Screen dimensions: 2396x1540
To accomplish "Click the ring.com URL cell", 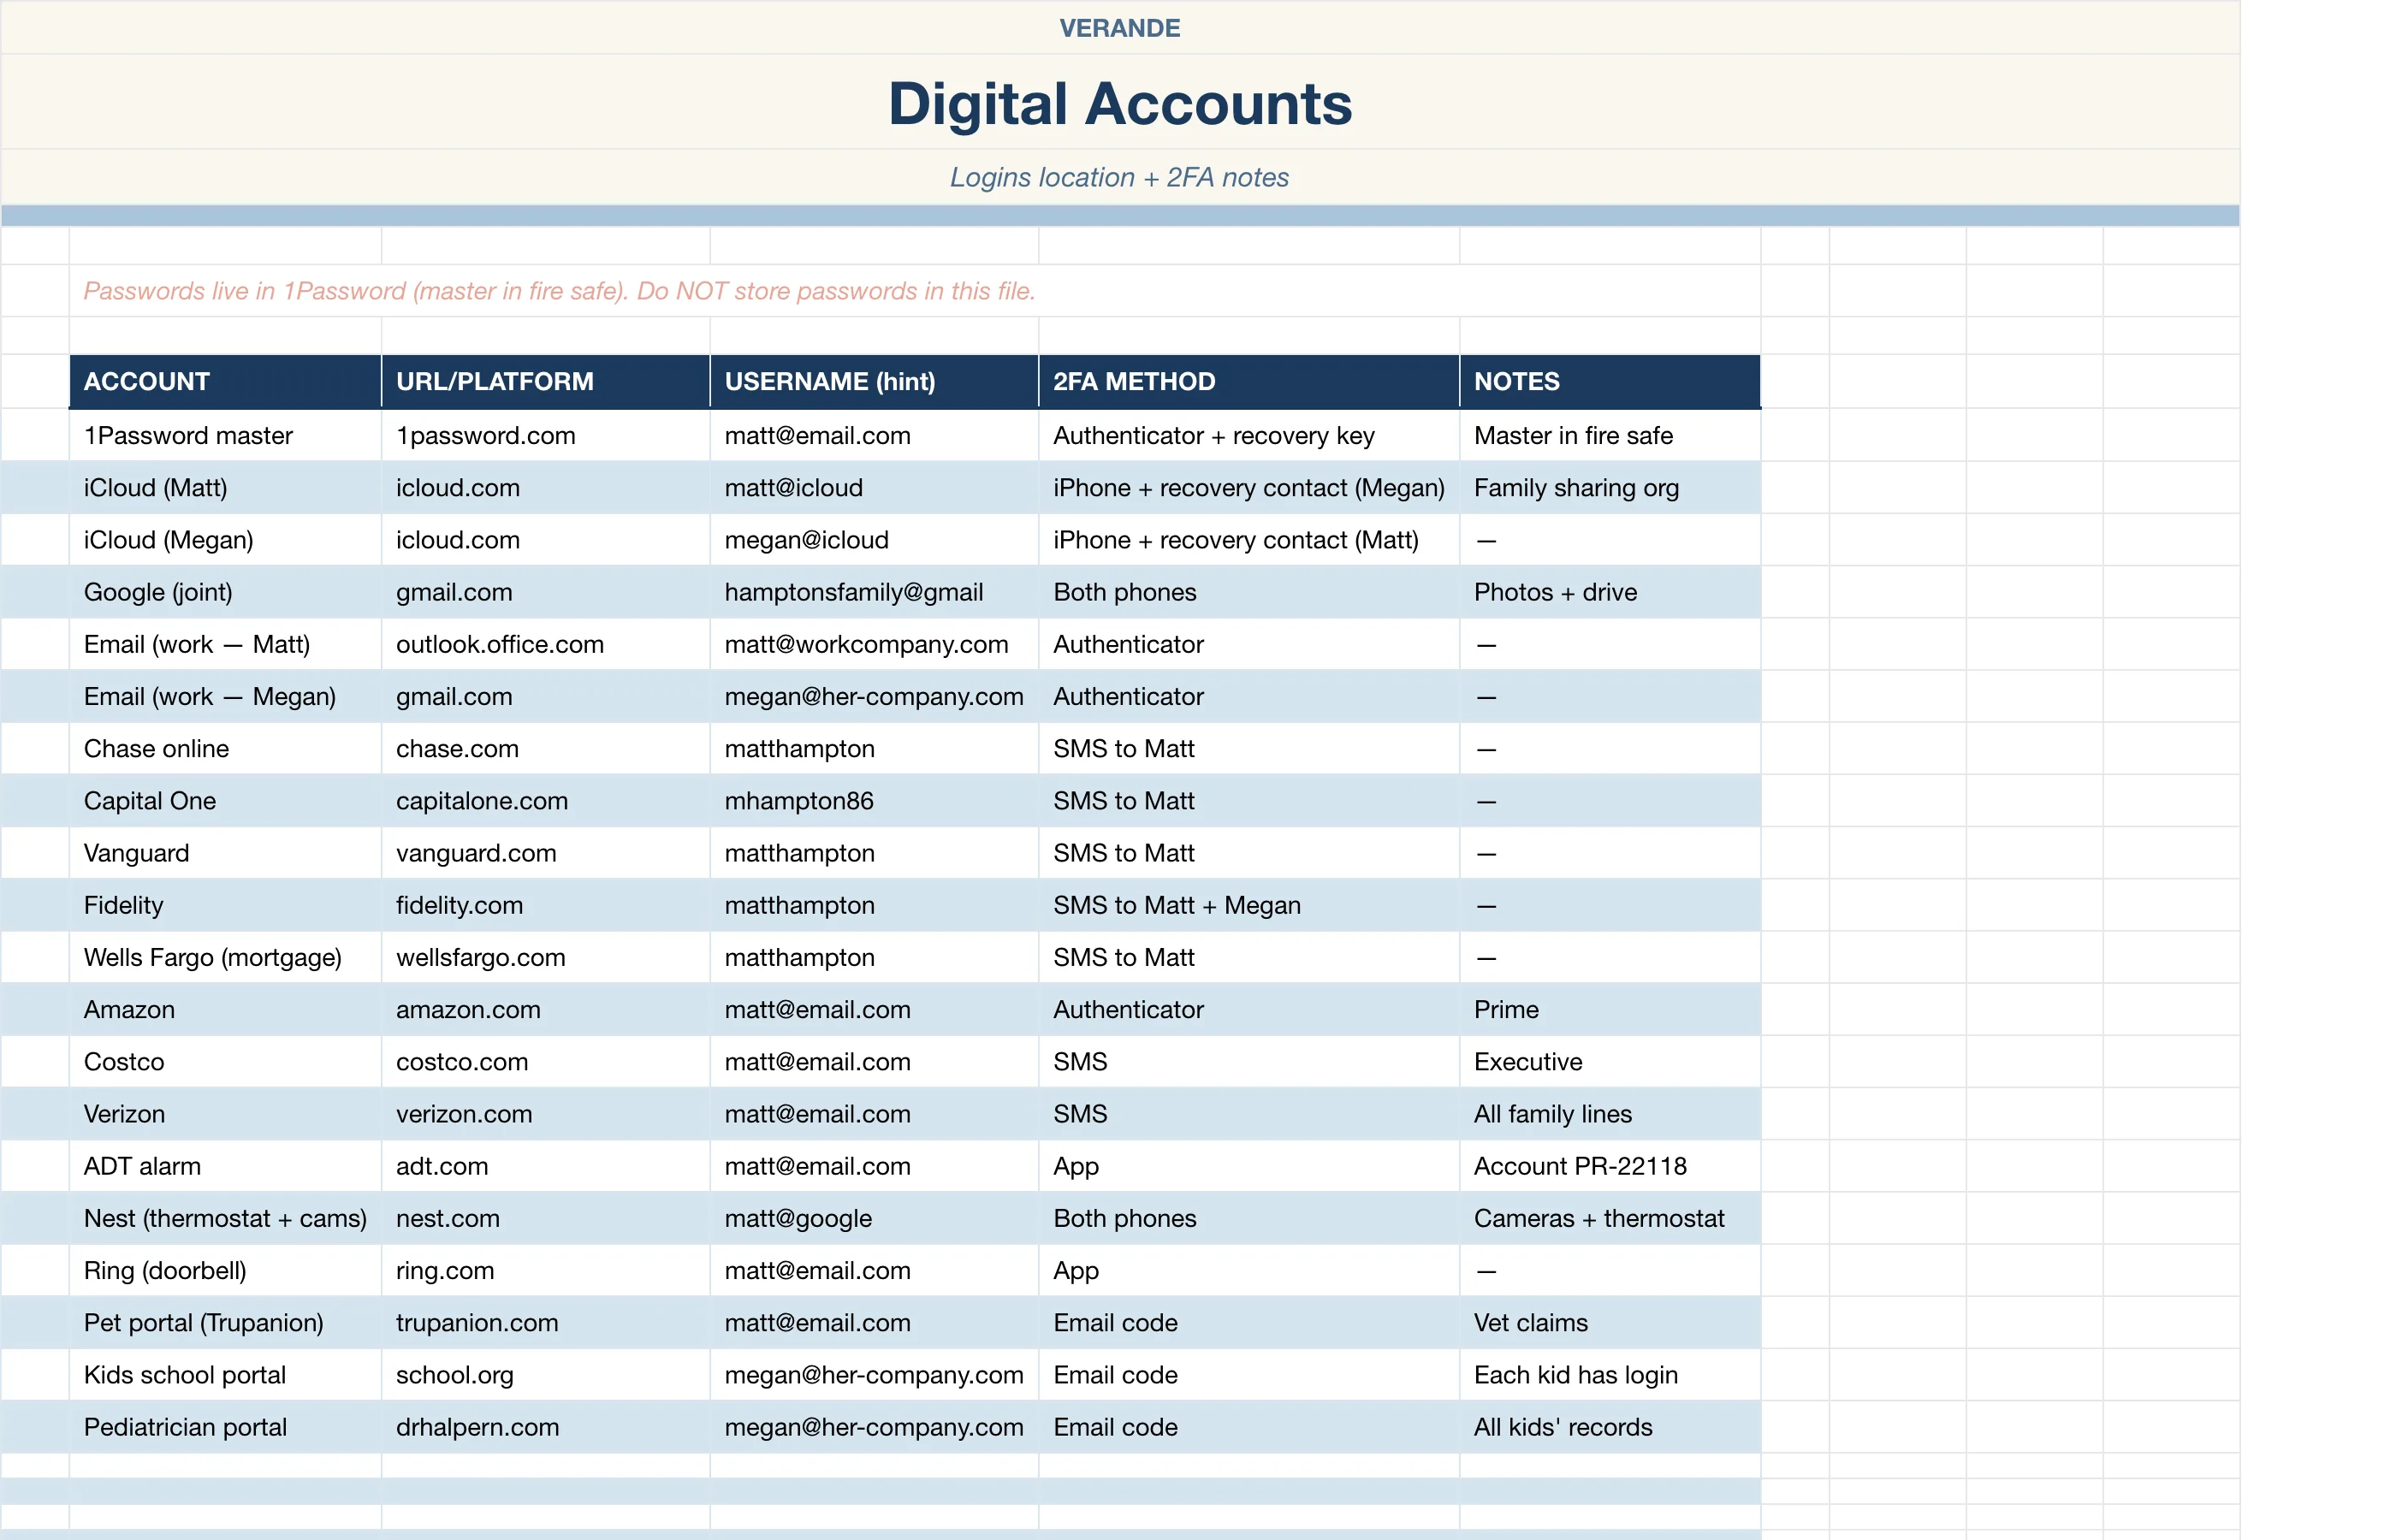I will click(546, 1270).
